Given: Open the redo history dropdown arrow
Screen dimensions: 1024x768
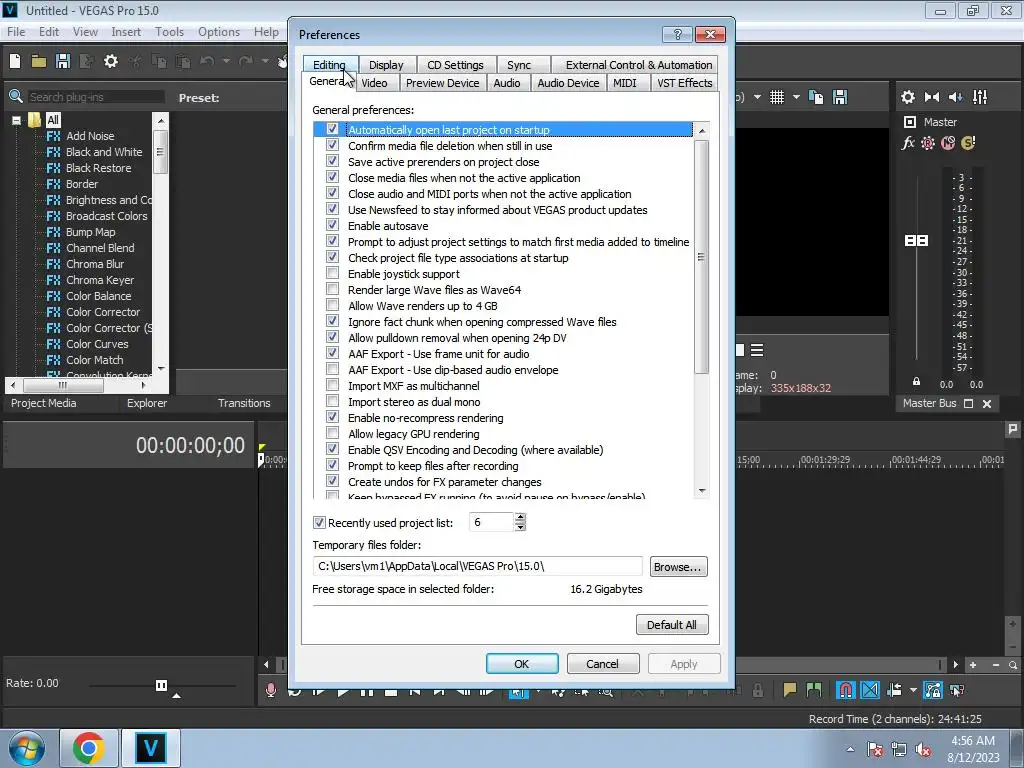Looking at the screenshot, I should 265,61.
